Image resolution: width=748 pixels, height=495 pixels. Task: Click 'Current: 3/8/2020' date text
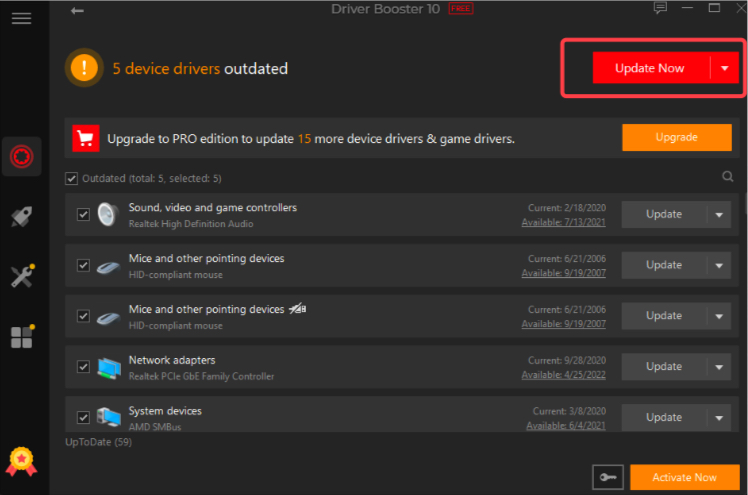[x=569, y=411]
